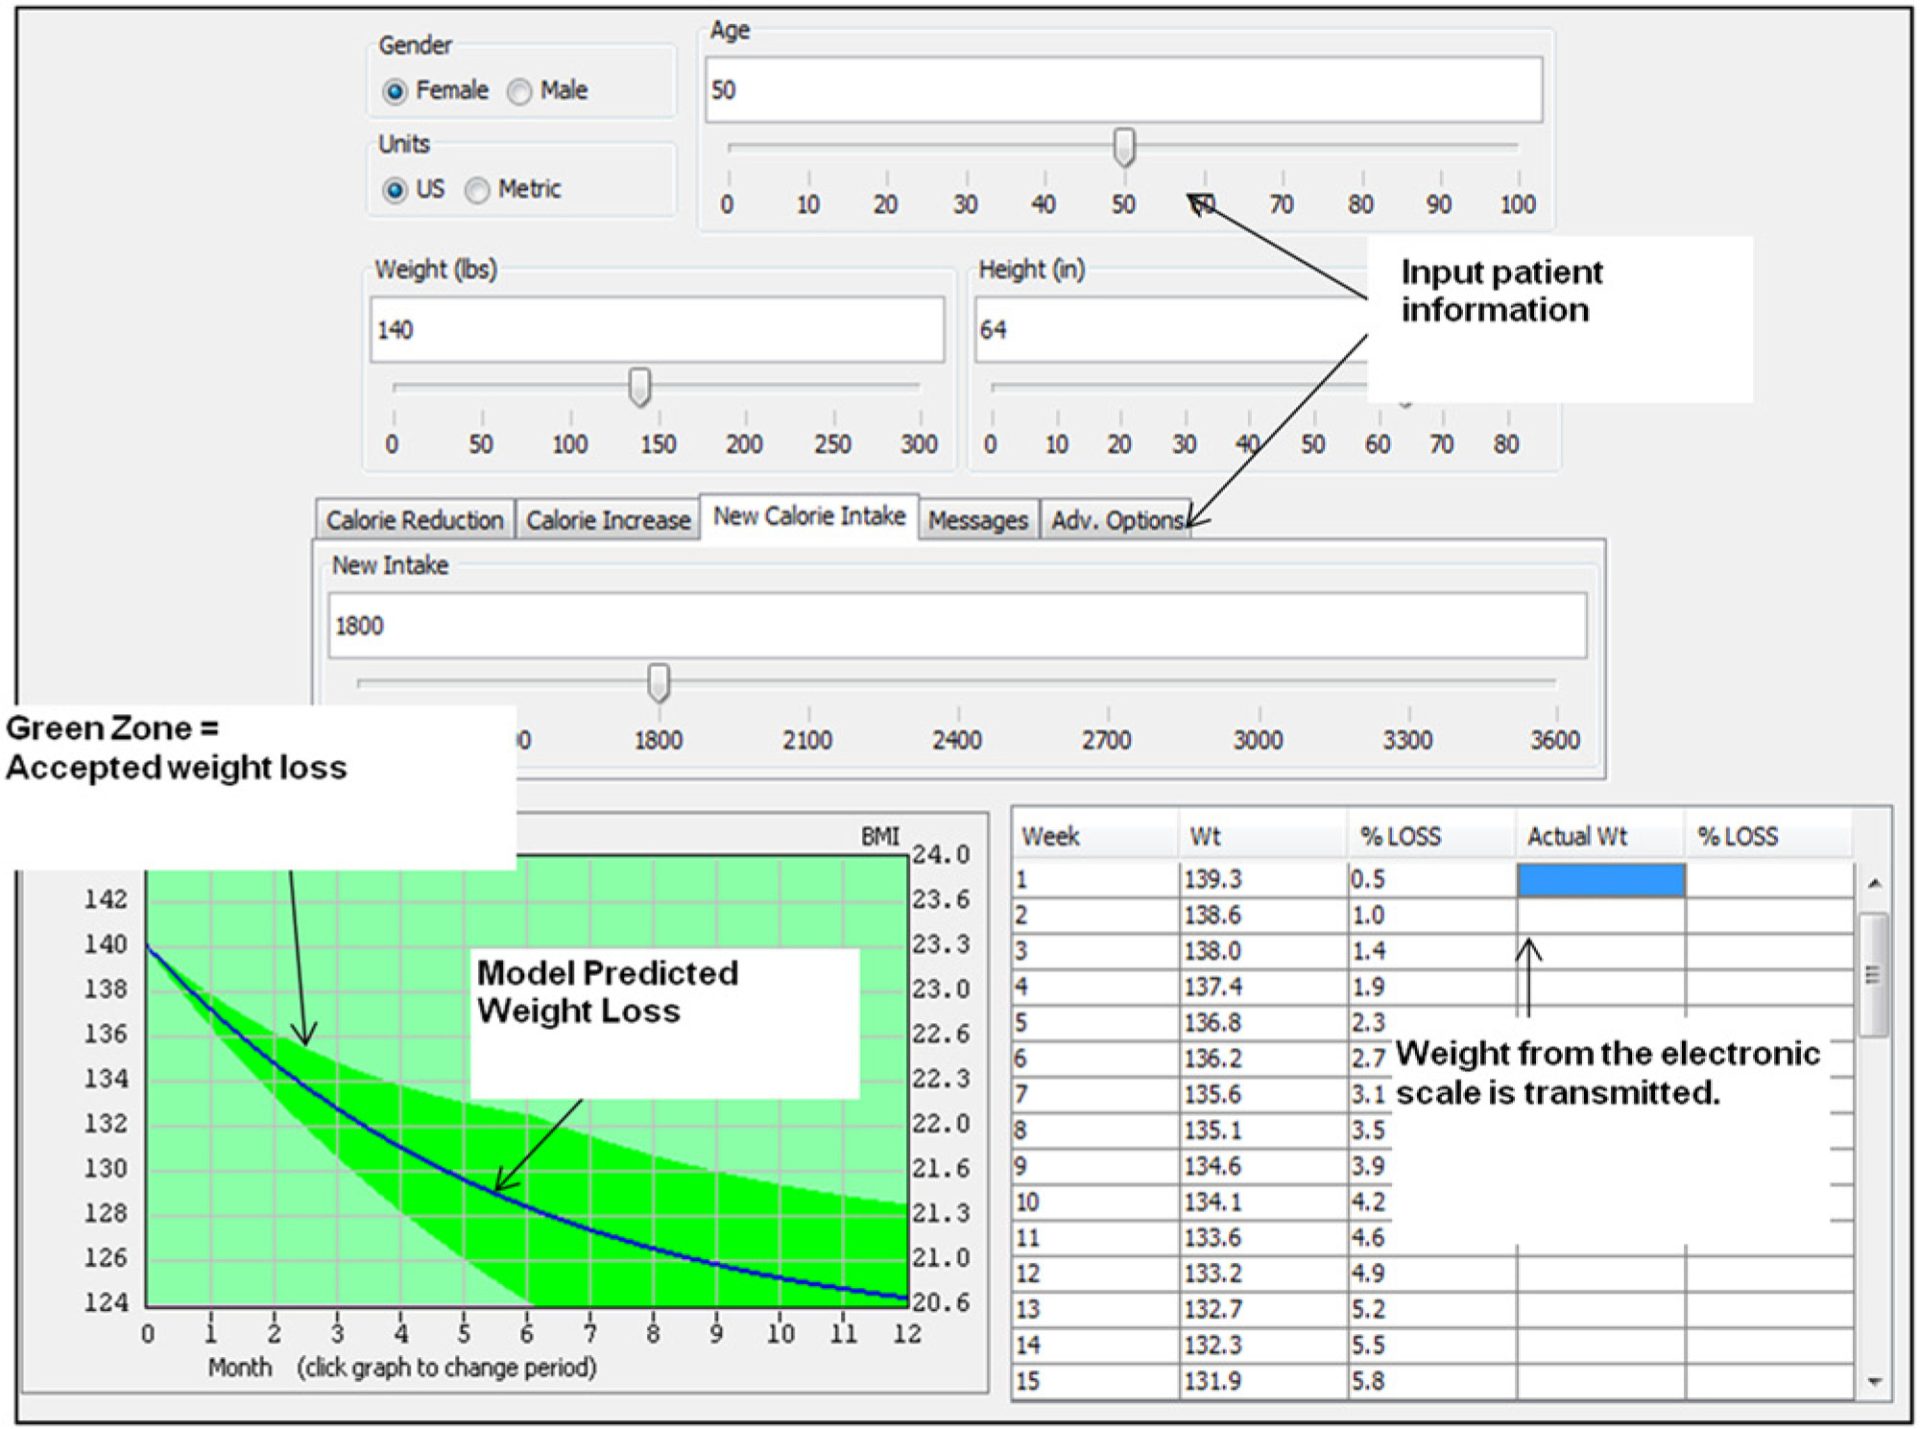Open the Adv. Options tab
The image size is (1920, 1429).
tap(1115, 521)
